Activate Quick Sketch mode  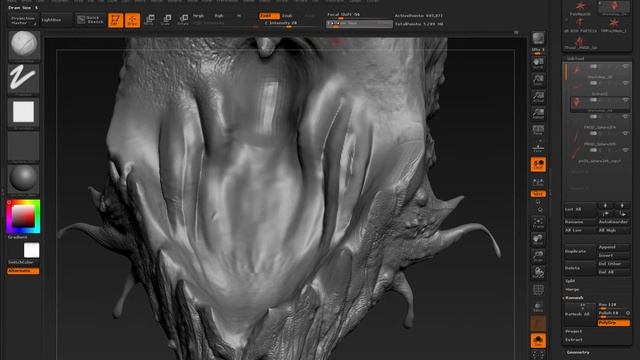[x=91, y=20]
